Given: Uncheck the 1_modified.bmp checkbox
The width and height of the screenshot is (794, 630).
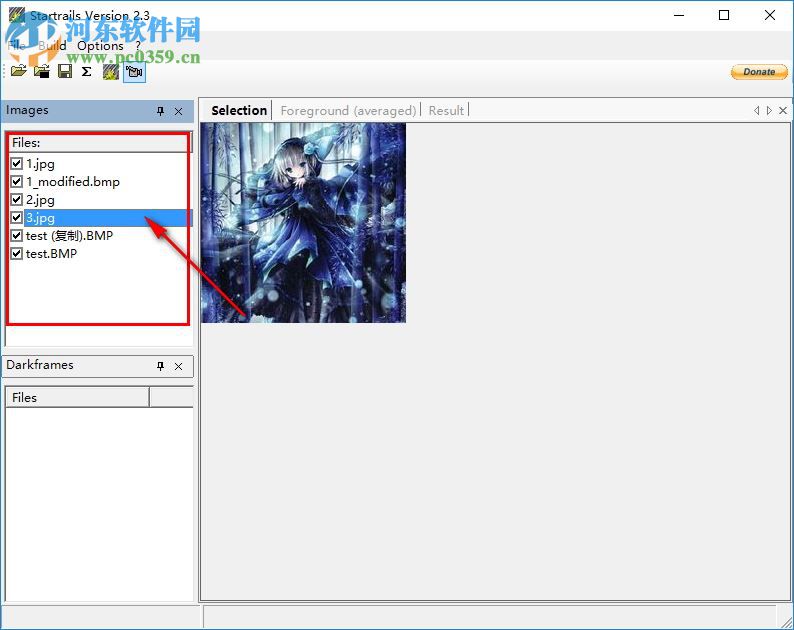Looking at the screenshot, I should pyautogui.click(x=17, y=181).
